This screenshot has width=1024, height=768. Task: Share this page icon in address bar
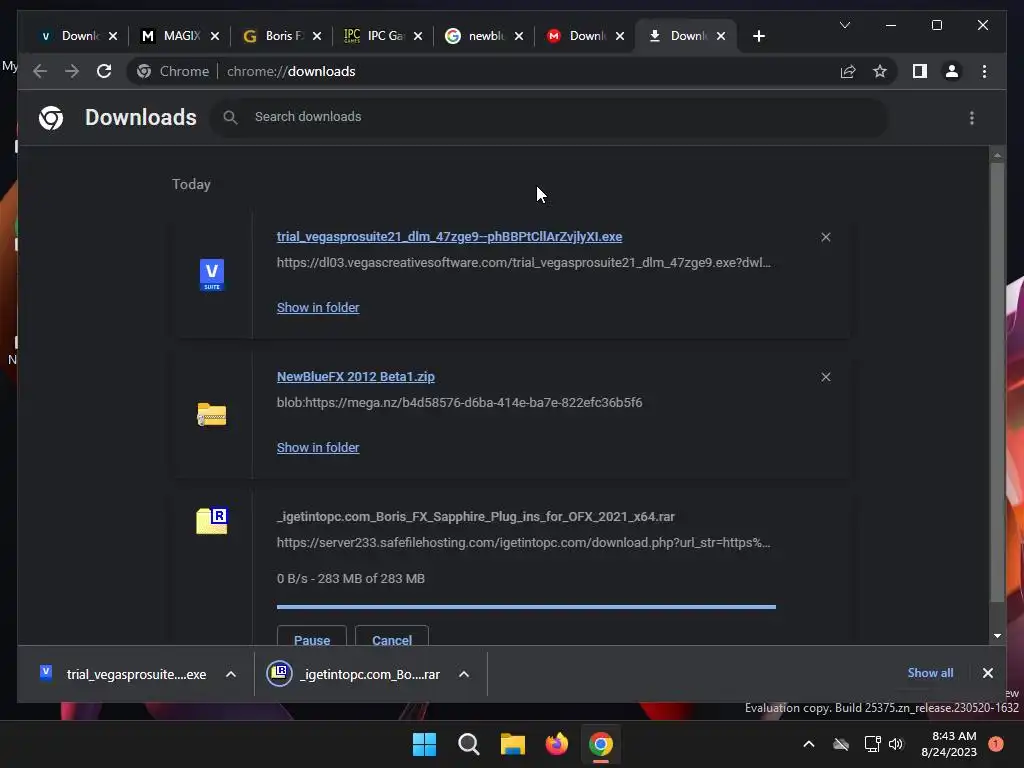848,71
